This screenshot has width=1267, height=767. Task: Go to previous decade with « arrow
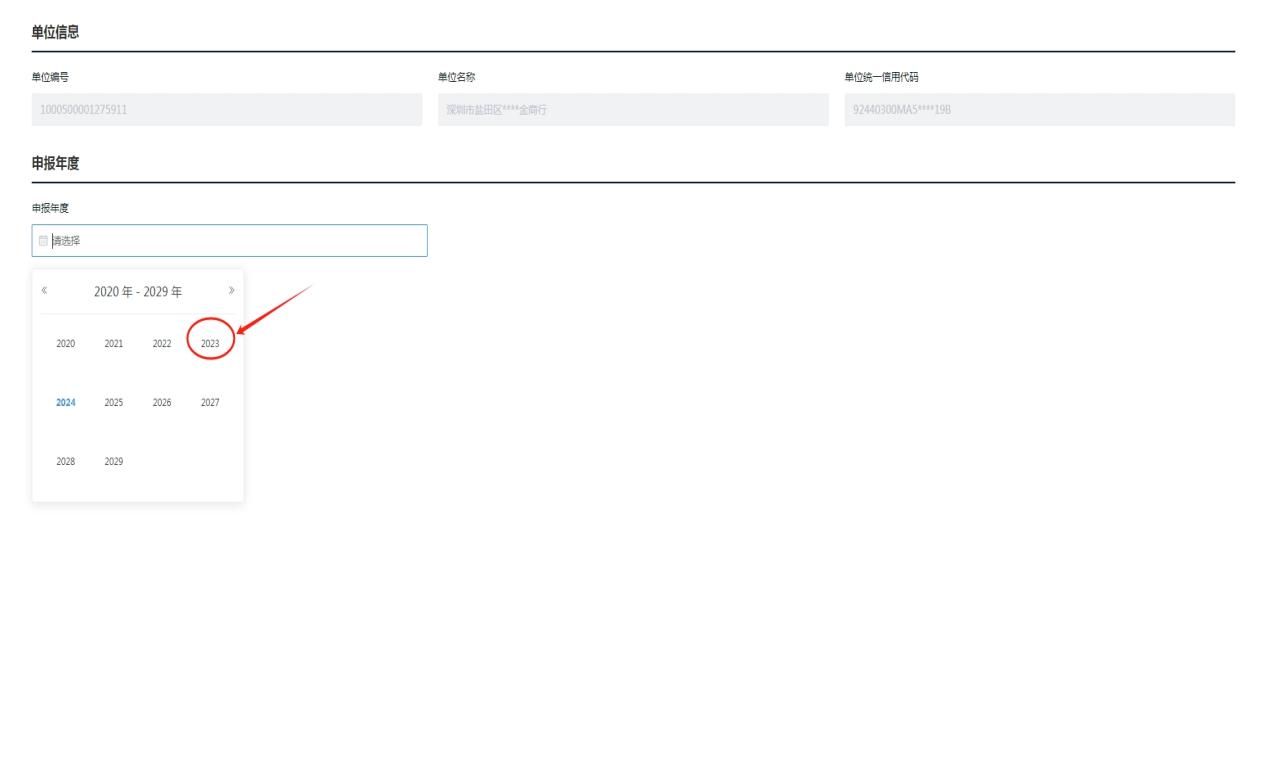44,291
